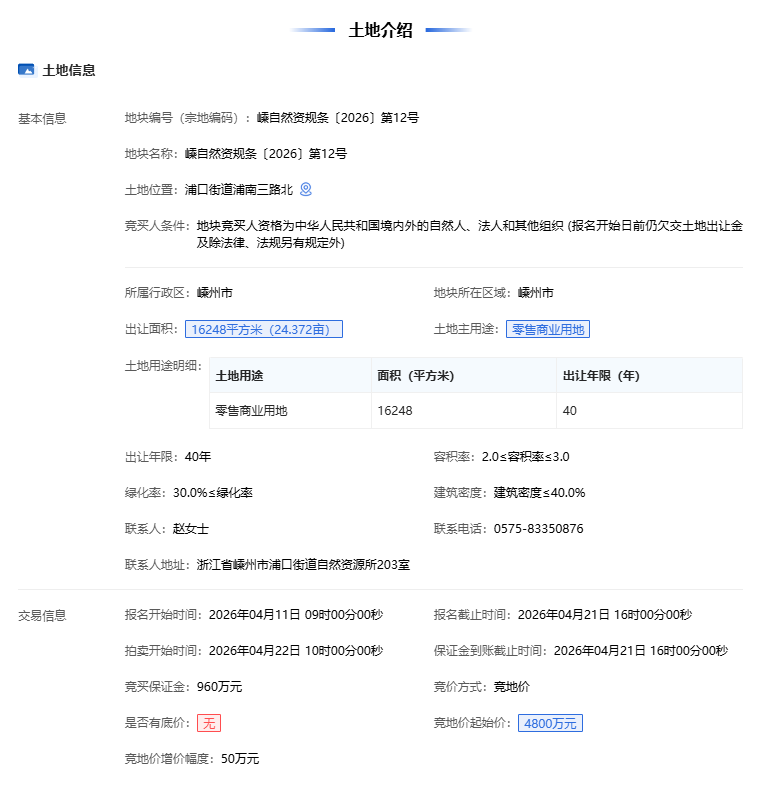Click the 交易信息 section label
This screenshot has height=789, width=759.
42,615
